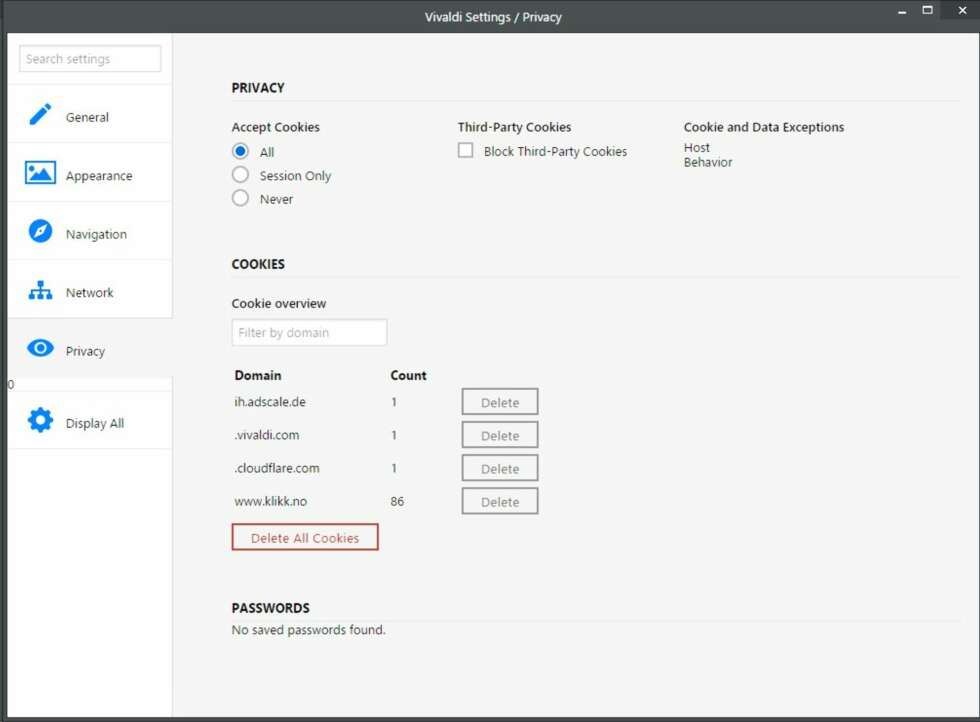Click the Domain column header
The width and height of the screenshot is (980, 722).
tap(258, 376)
